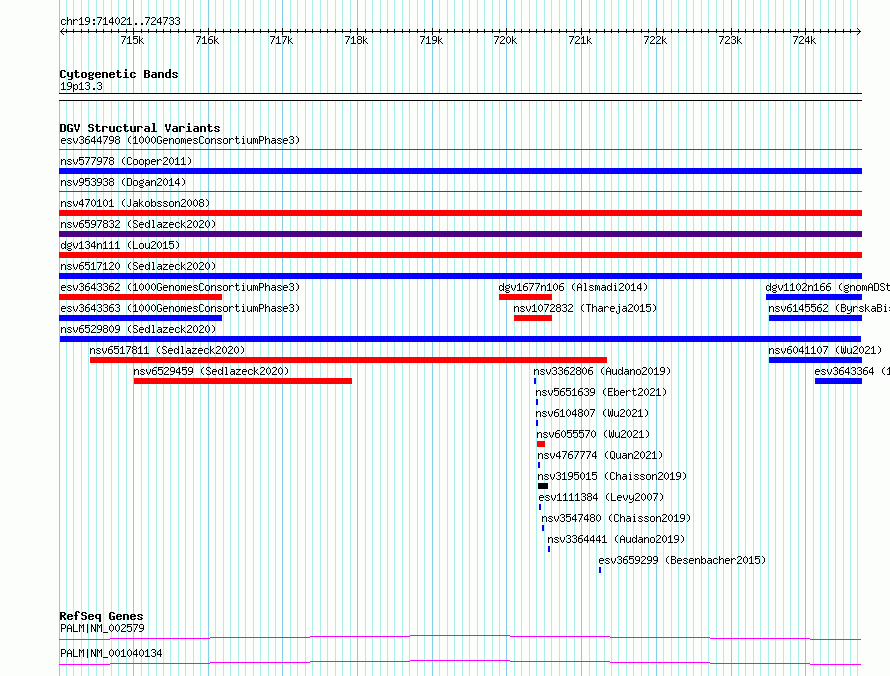
Task: Click the 724k ruler position
Action: [x=804, y=40]
